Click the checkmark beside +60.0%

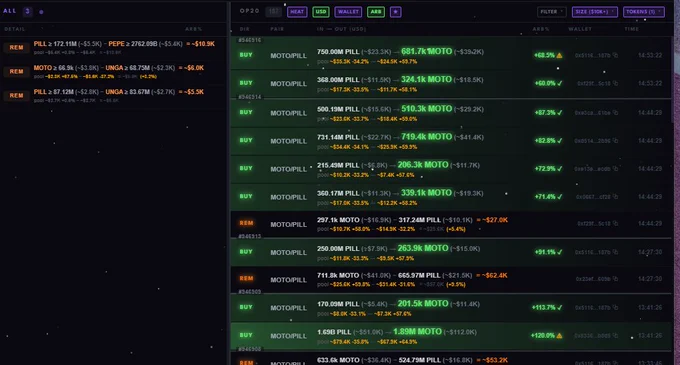click(x=560, y=83)
